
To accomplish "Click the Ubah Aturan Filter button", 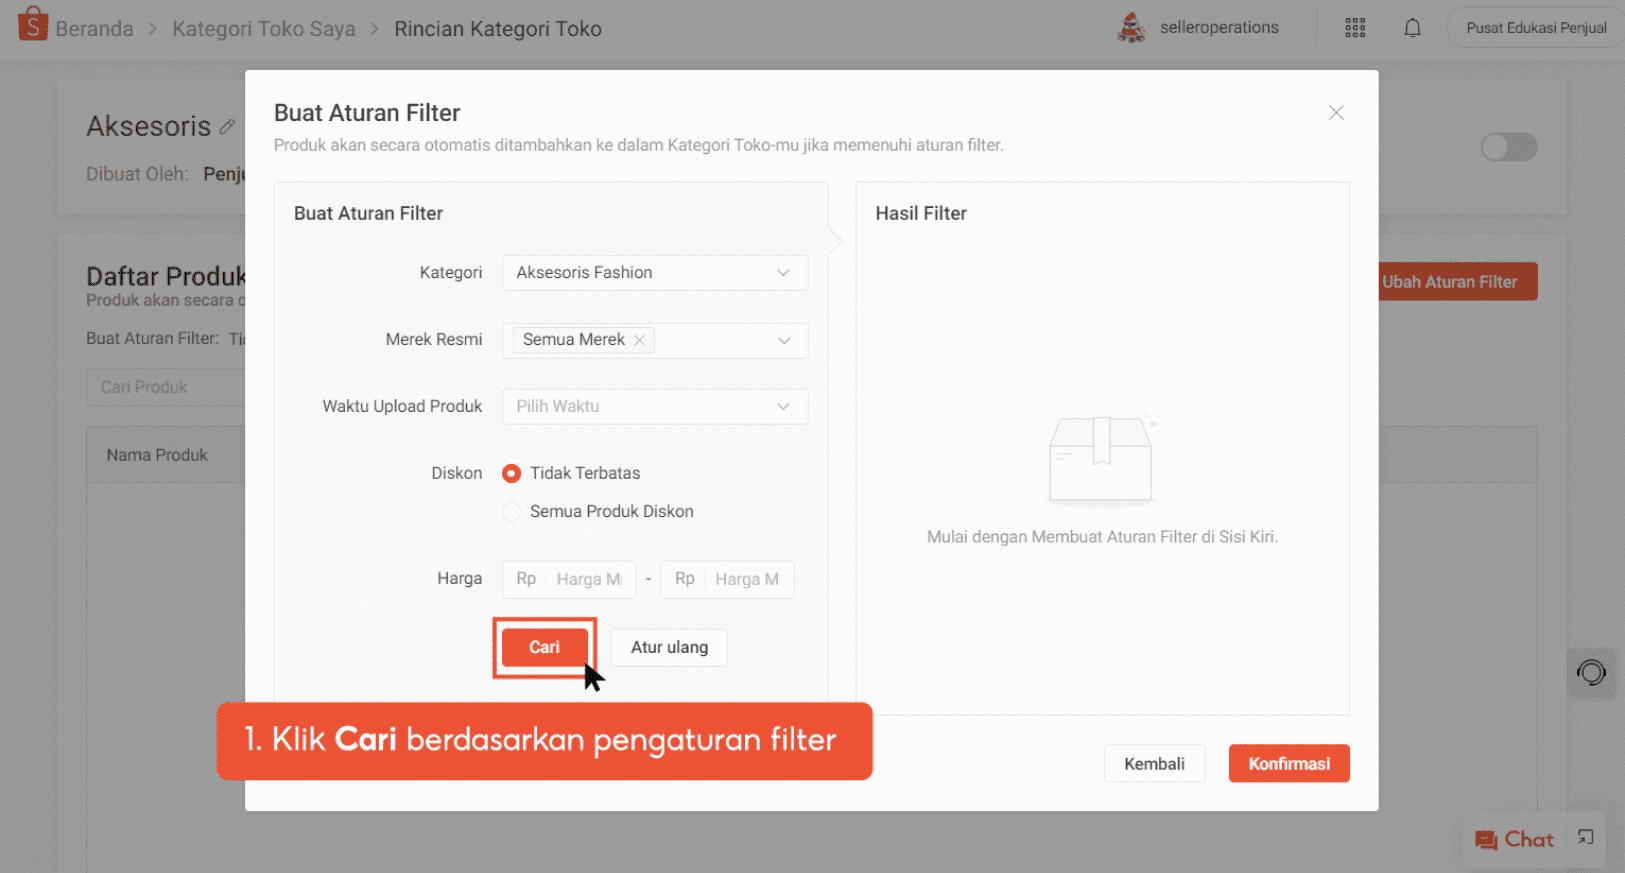I will (x=1458, y=282).
